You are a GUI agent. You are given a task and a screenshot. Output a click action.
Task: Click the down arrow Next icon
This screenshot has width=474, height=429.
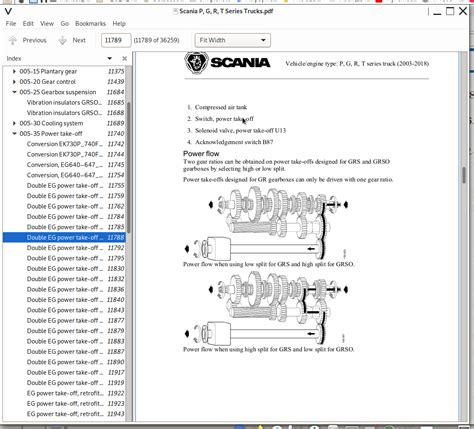[62, 40]
